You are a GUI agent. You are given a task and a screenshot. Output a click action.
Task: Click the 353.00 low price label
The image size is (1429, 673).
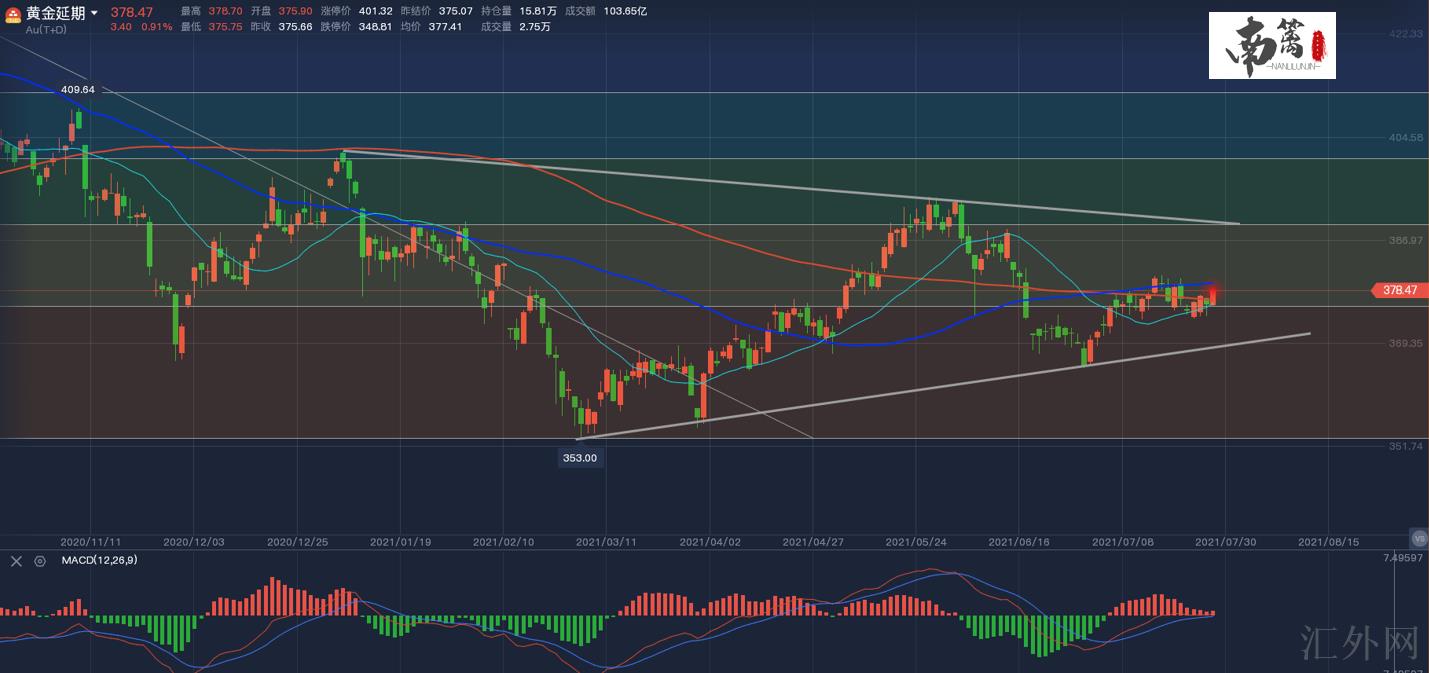tap(579, 457)
